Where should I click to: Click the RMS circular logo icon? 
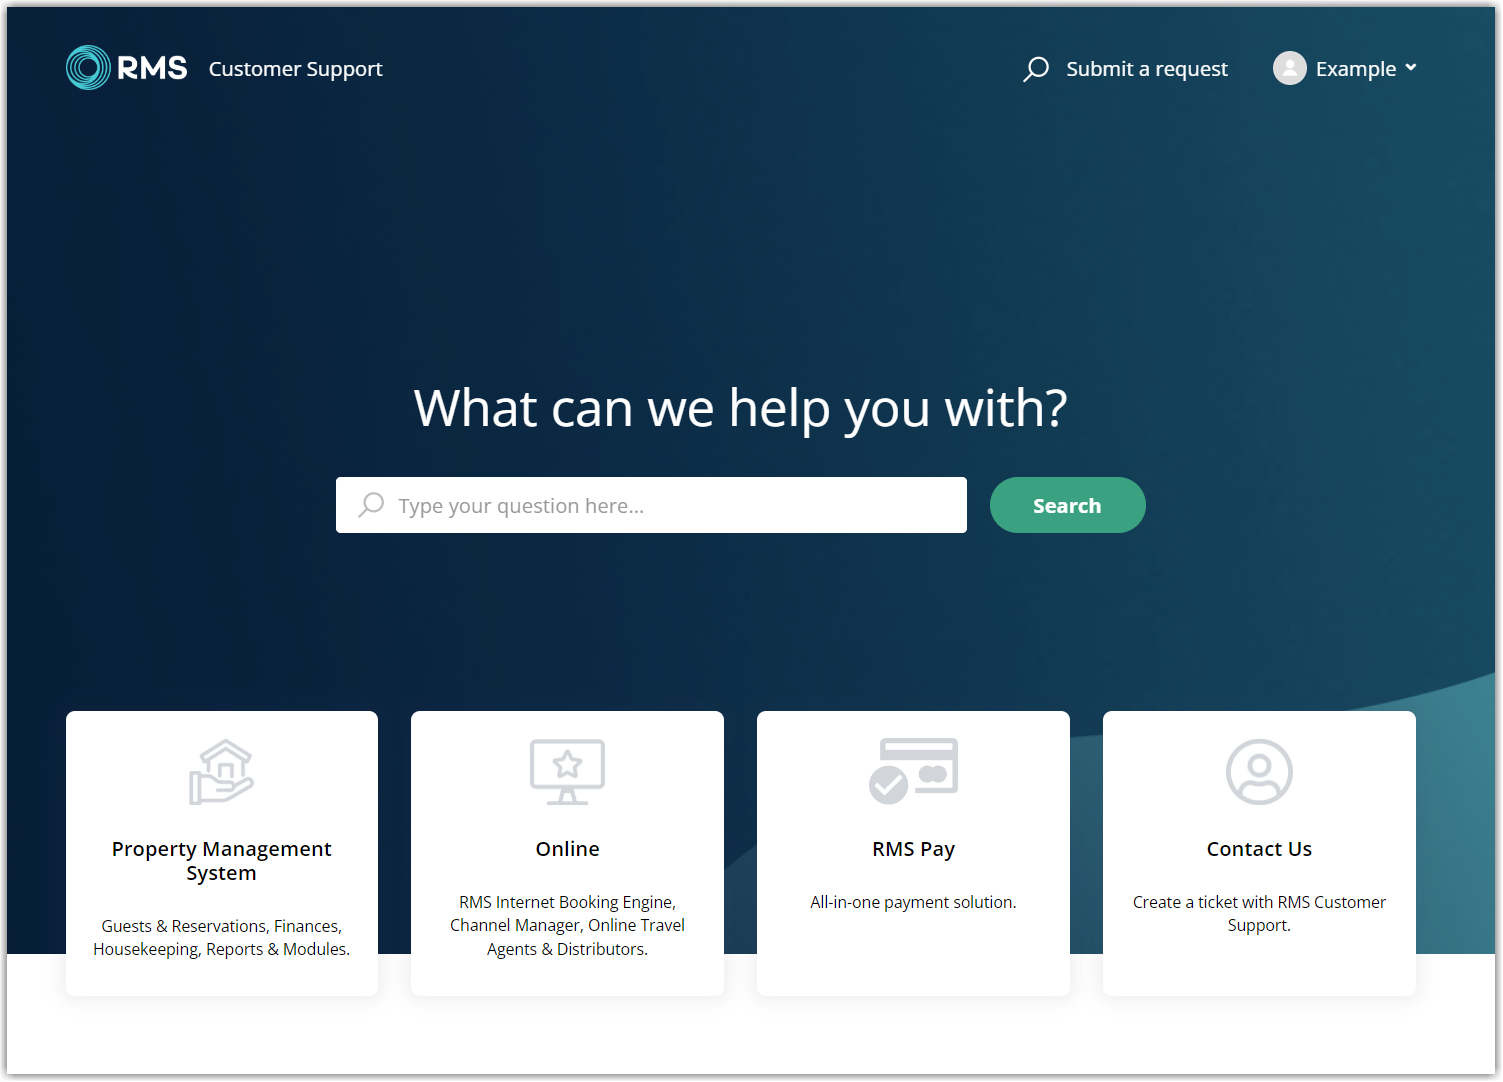point(88,68)
